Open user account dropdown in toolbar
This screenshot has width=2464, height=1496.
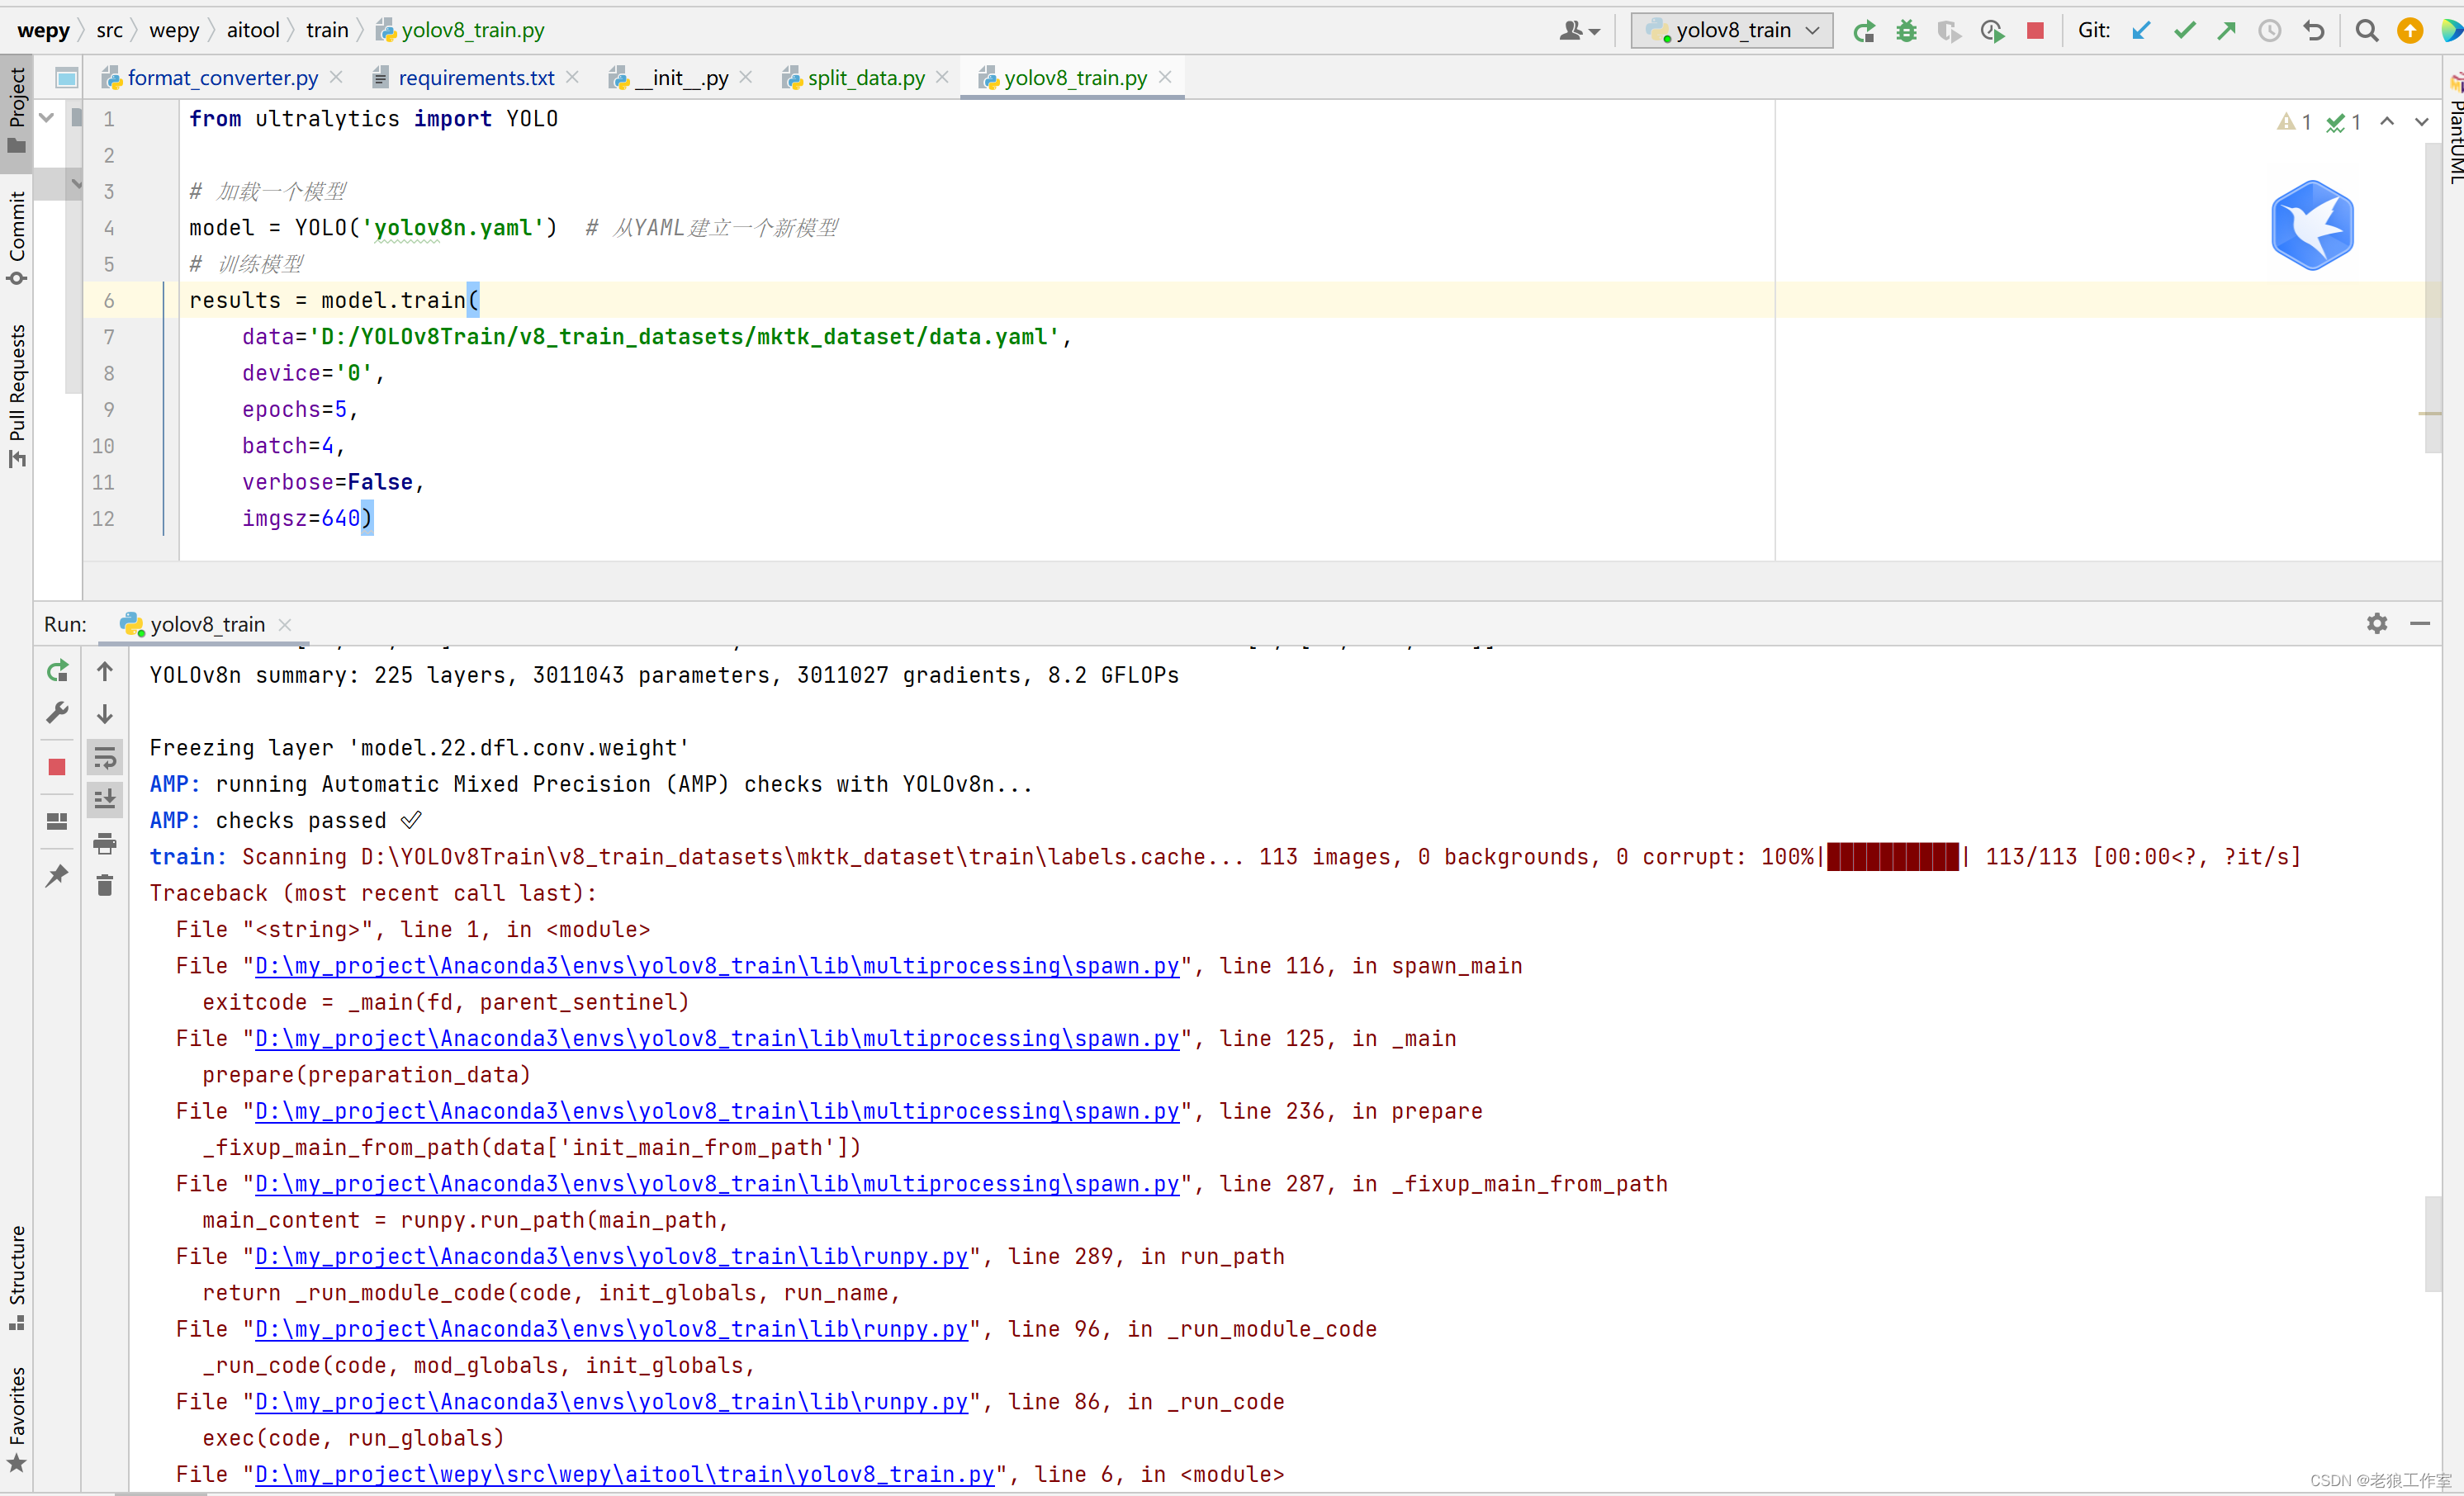pos(1579,31)
